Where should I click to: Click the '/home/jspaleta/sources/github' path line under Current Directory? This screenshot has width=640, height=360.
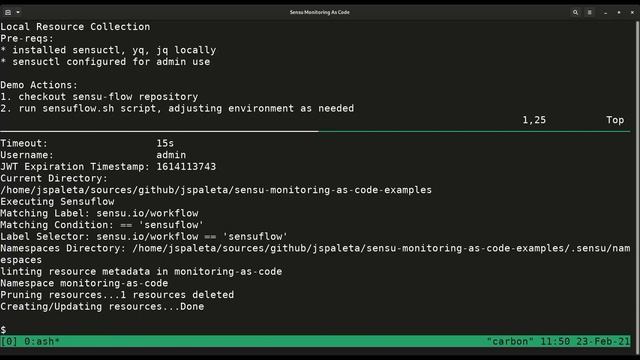click(216, 190)
